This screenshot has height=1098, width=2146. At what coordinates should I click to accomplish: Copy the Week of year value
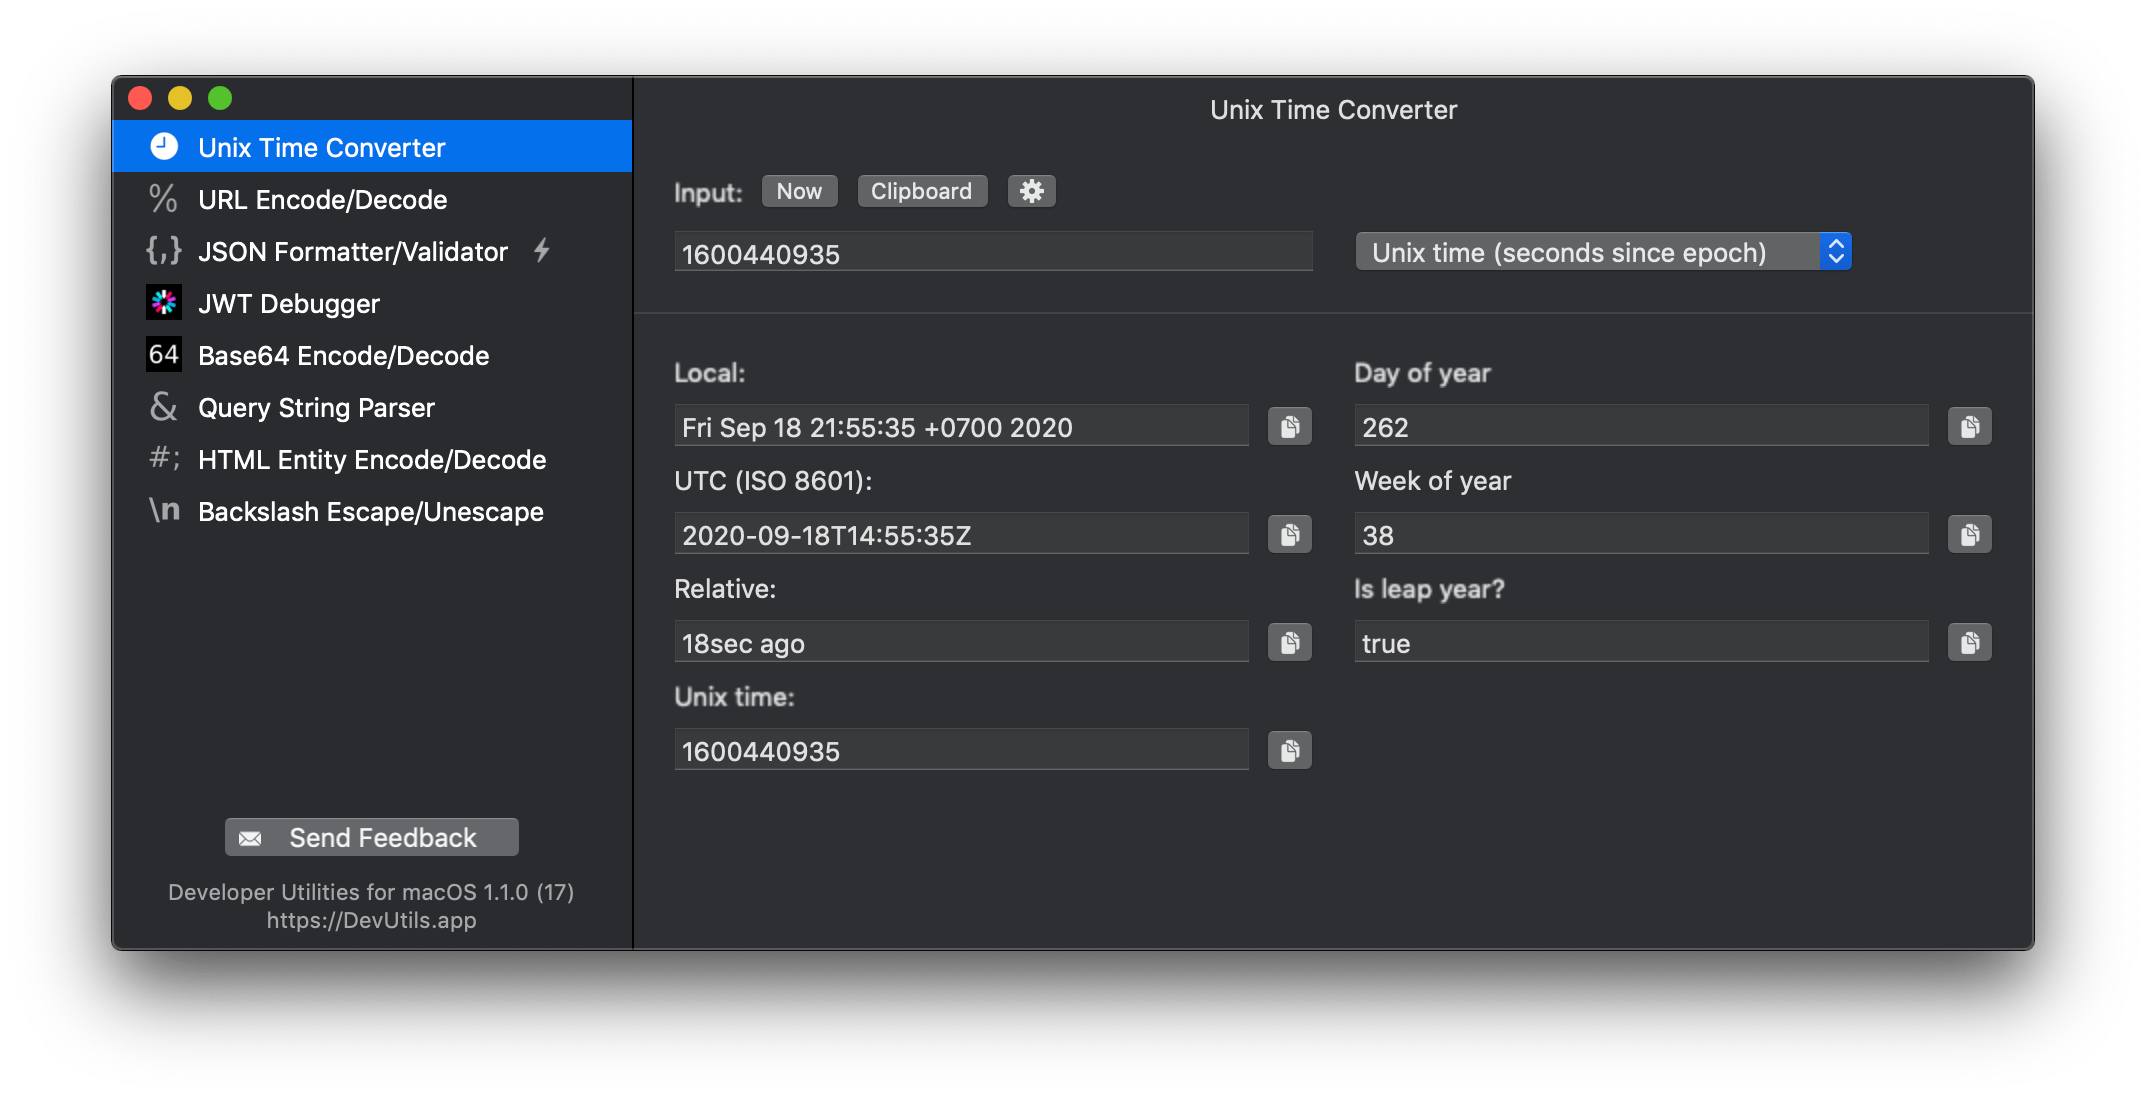coord(1969,535)
